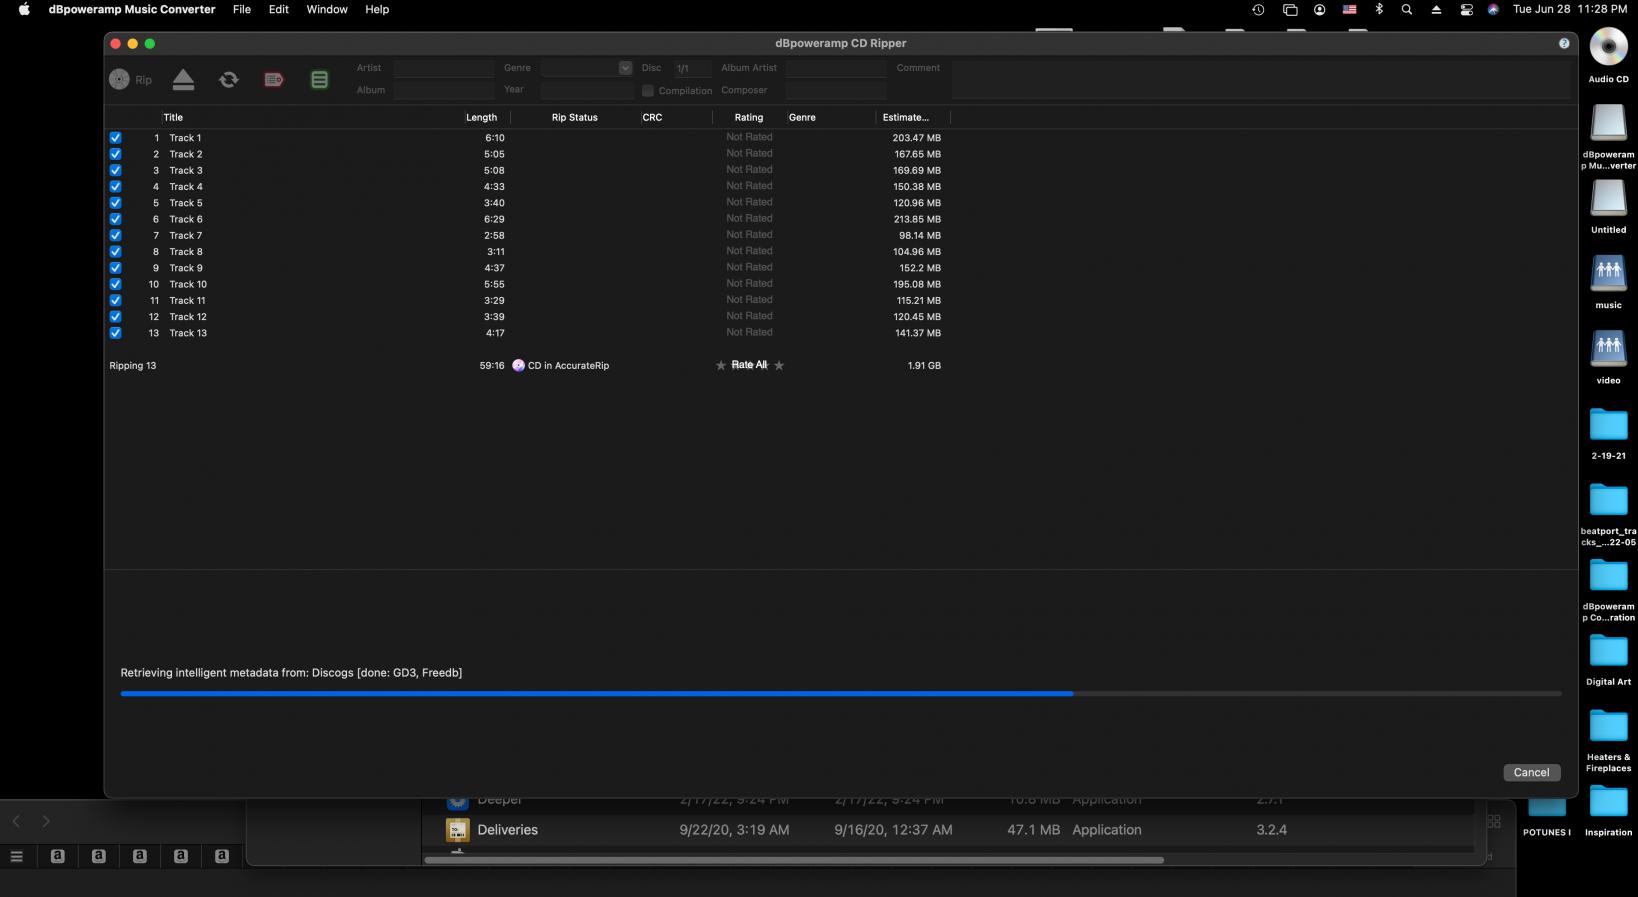
Task: Launch Siri from the menu bar
Action: coord(1493,10)
